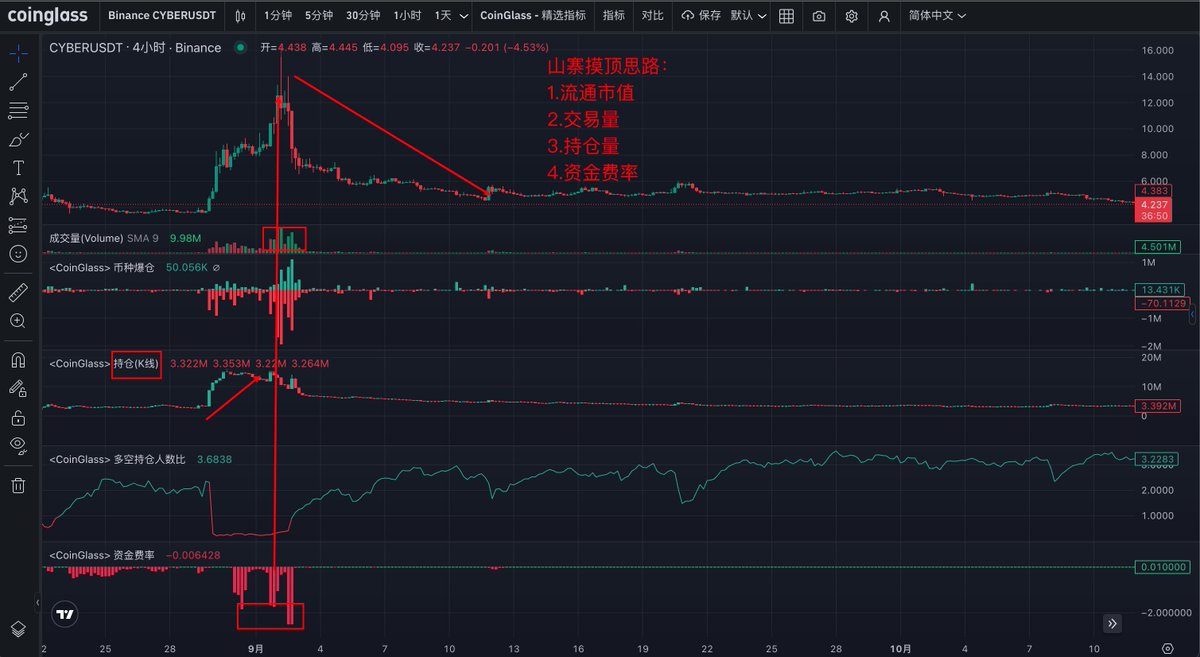Open CoinGlass - 精选指标 menu

(533, 16)
